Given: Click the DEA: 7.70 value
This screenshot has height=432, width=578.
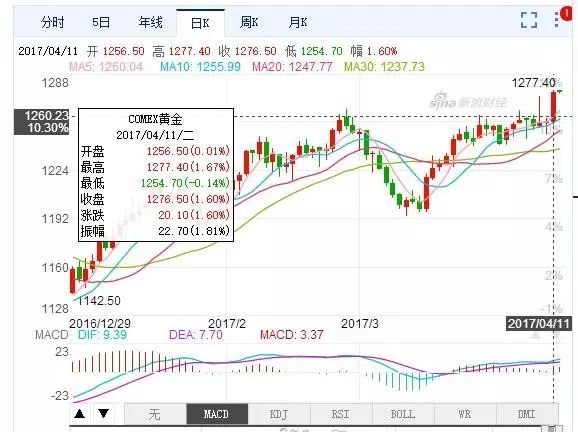Looking at the screenshot, I should [196, 335].
